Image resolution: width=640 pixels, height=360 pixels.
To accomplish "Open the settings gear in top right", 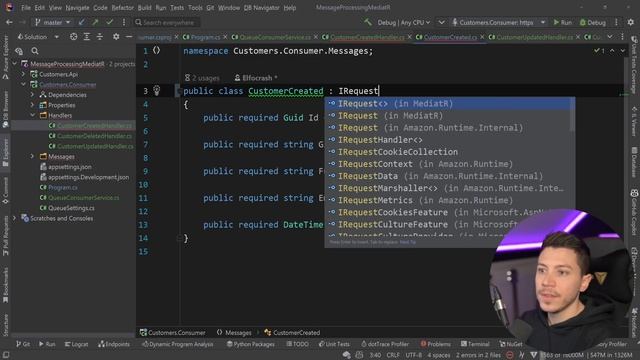I will click(631, 22).
